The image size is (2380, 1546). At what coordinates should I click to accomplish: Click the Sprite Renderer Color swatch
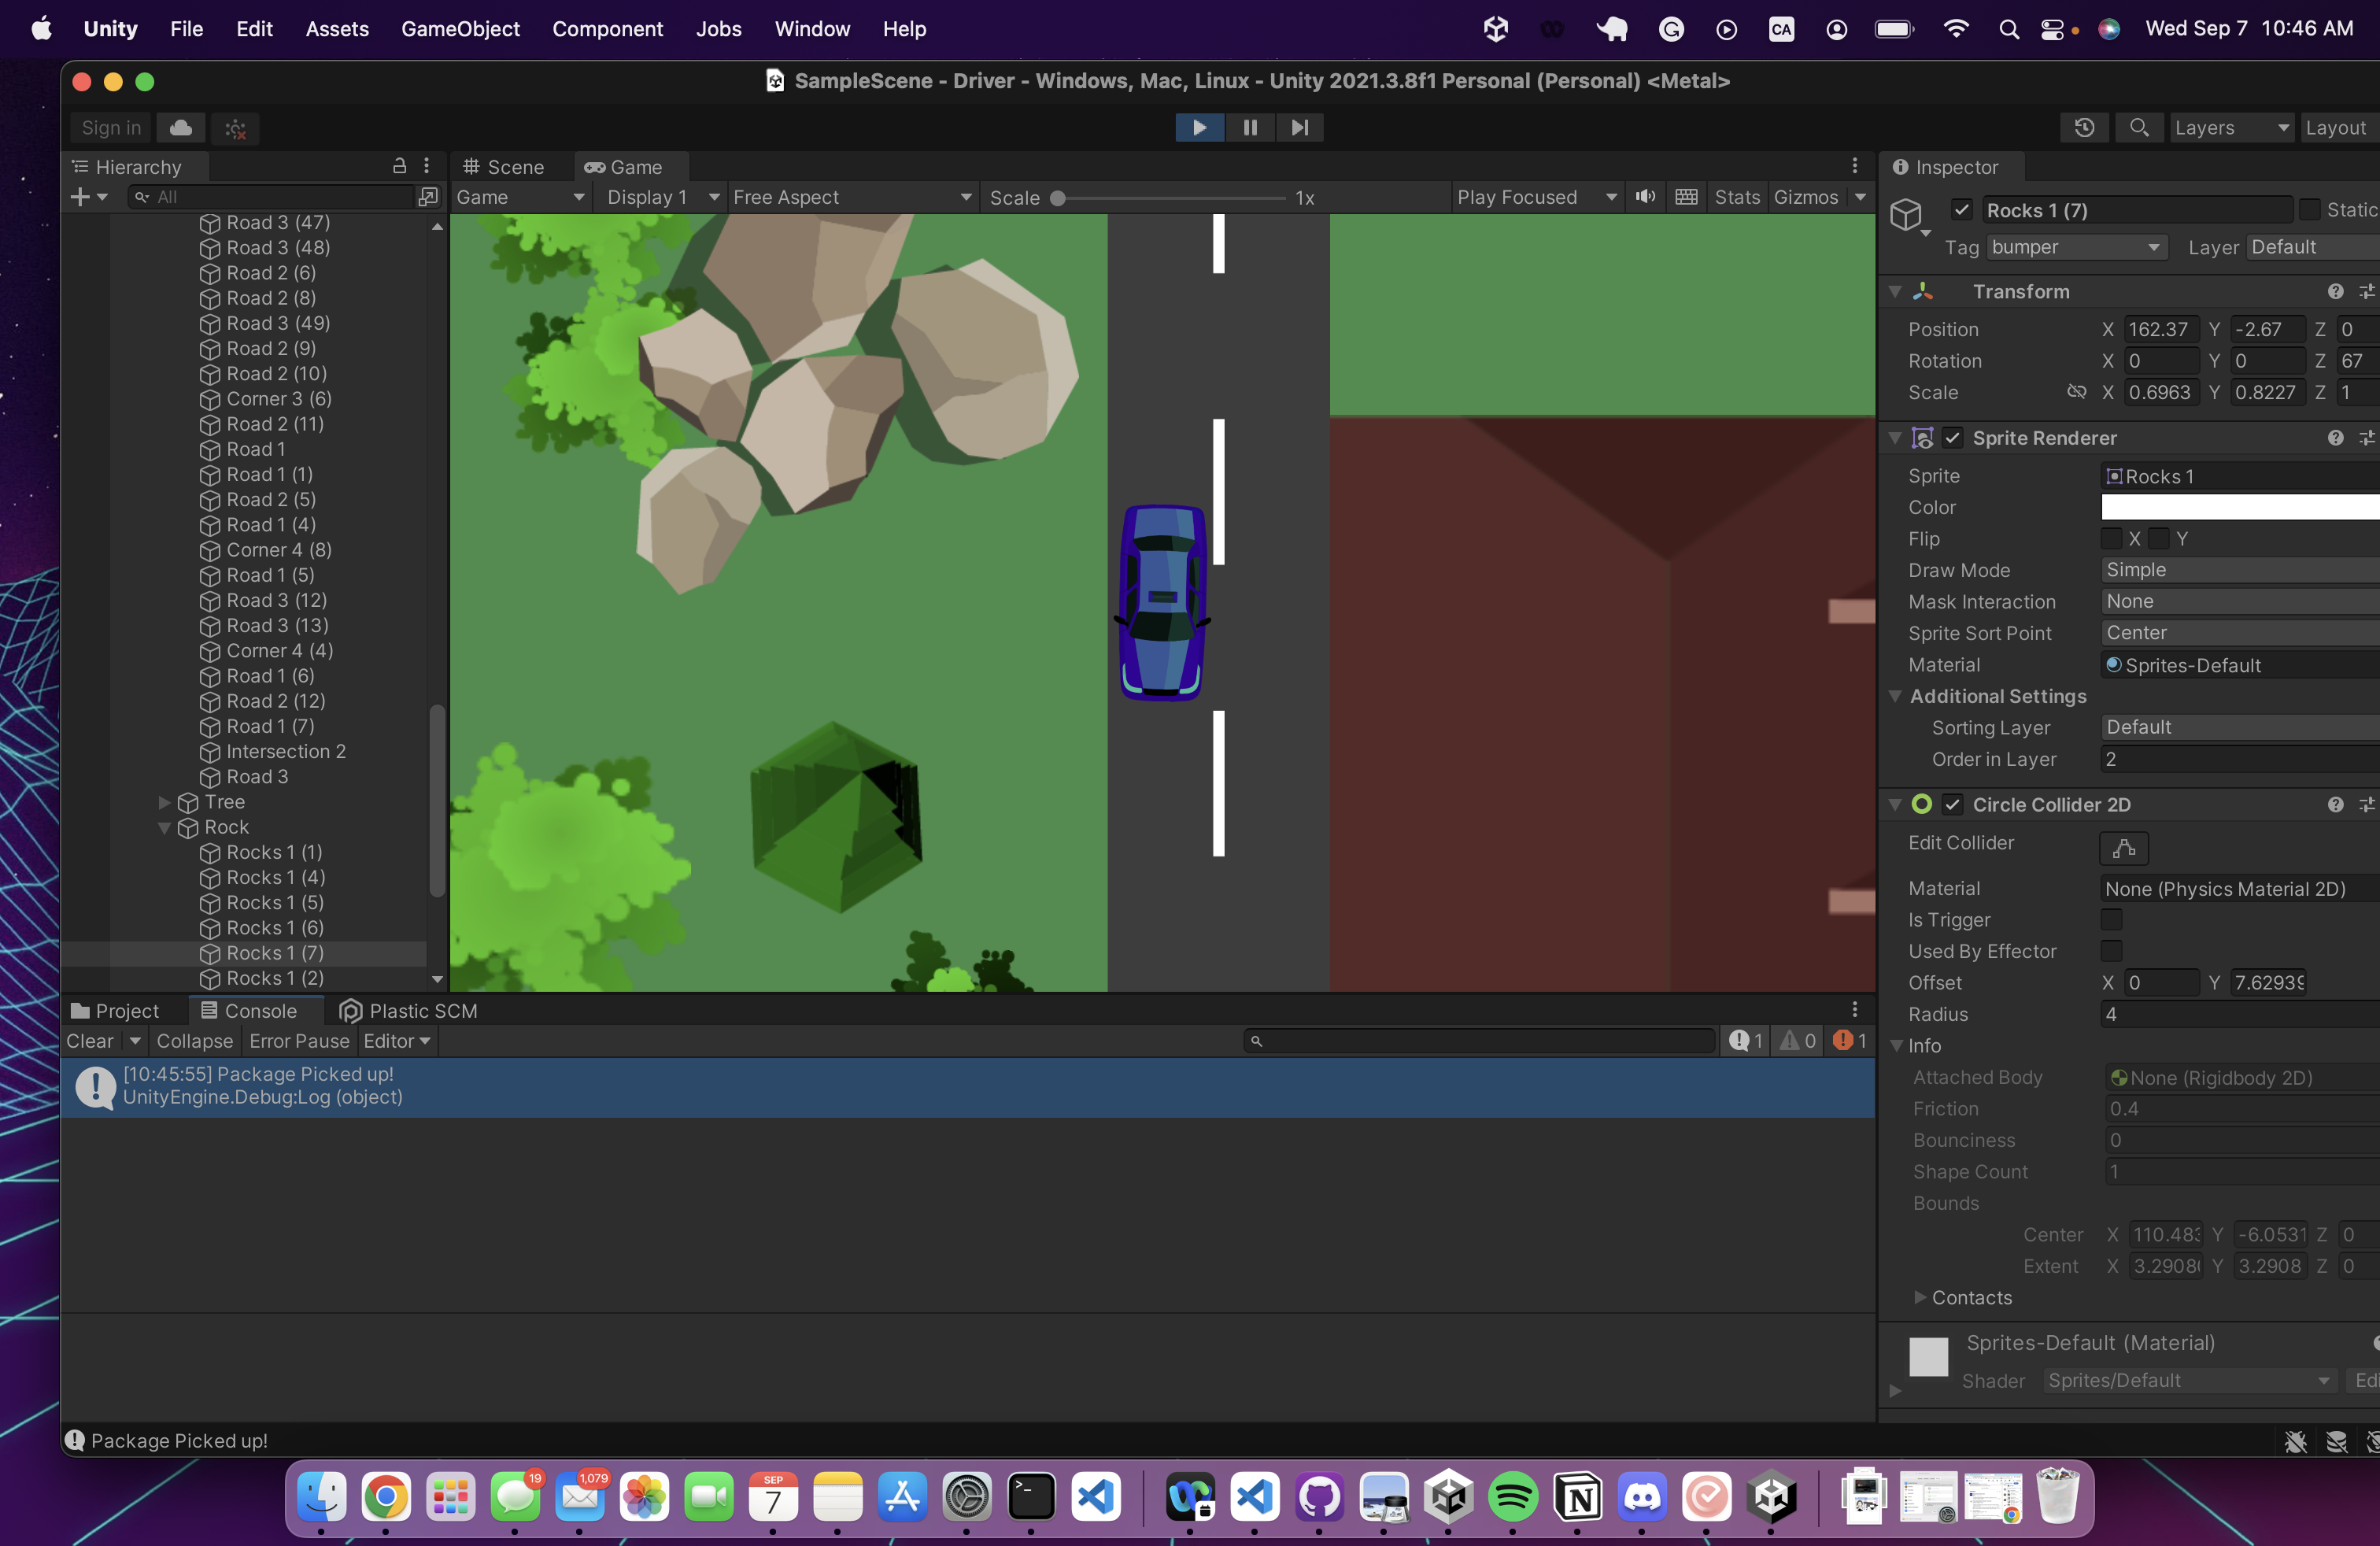click(x=2238, y=507)
